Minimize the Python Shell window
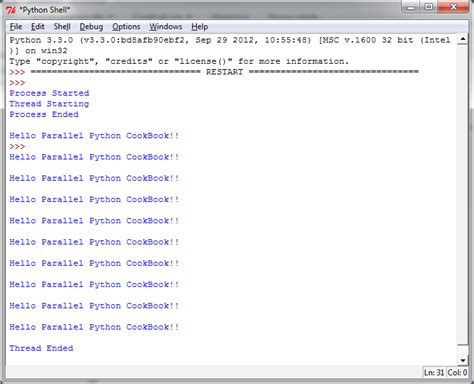Screen dimensions: 474x384 [412, 7]
